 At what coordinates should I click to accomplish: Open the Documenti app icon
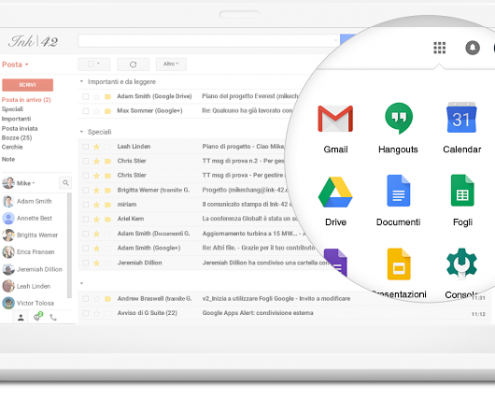[398, 191]
